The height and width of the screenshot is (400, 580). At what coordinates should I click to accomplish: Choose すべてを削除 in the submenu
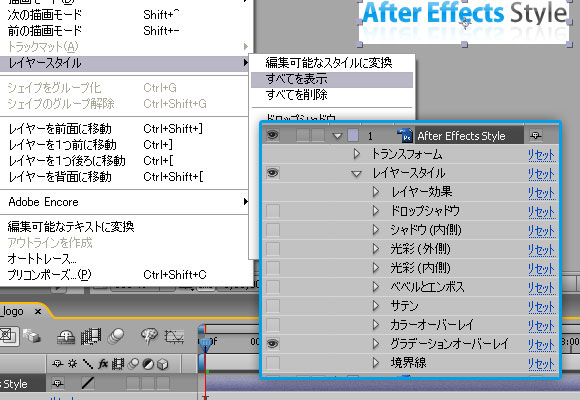[332, 95]
